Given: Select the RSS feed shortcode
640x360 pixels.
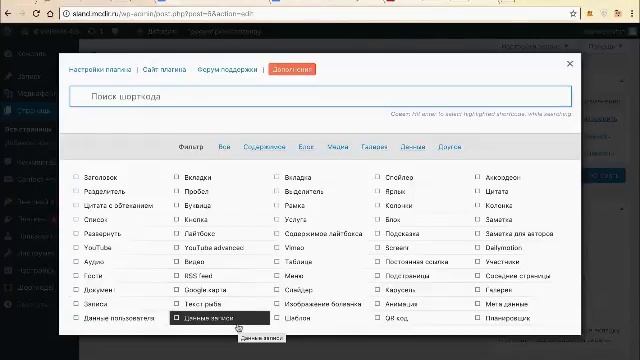Looking at the screenshot, I should point(198,276).
